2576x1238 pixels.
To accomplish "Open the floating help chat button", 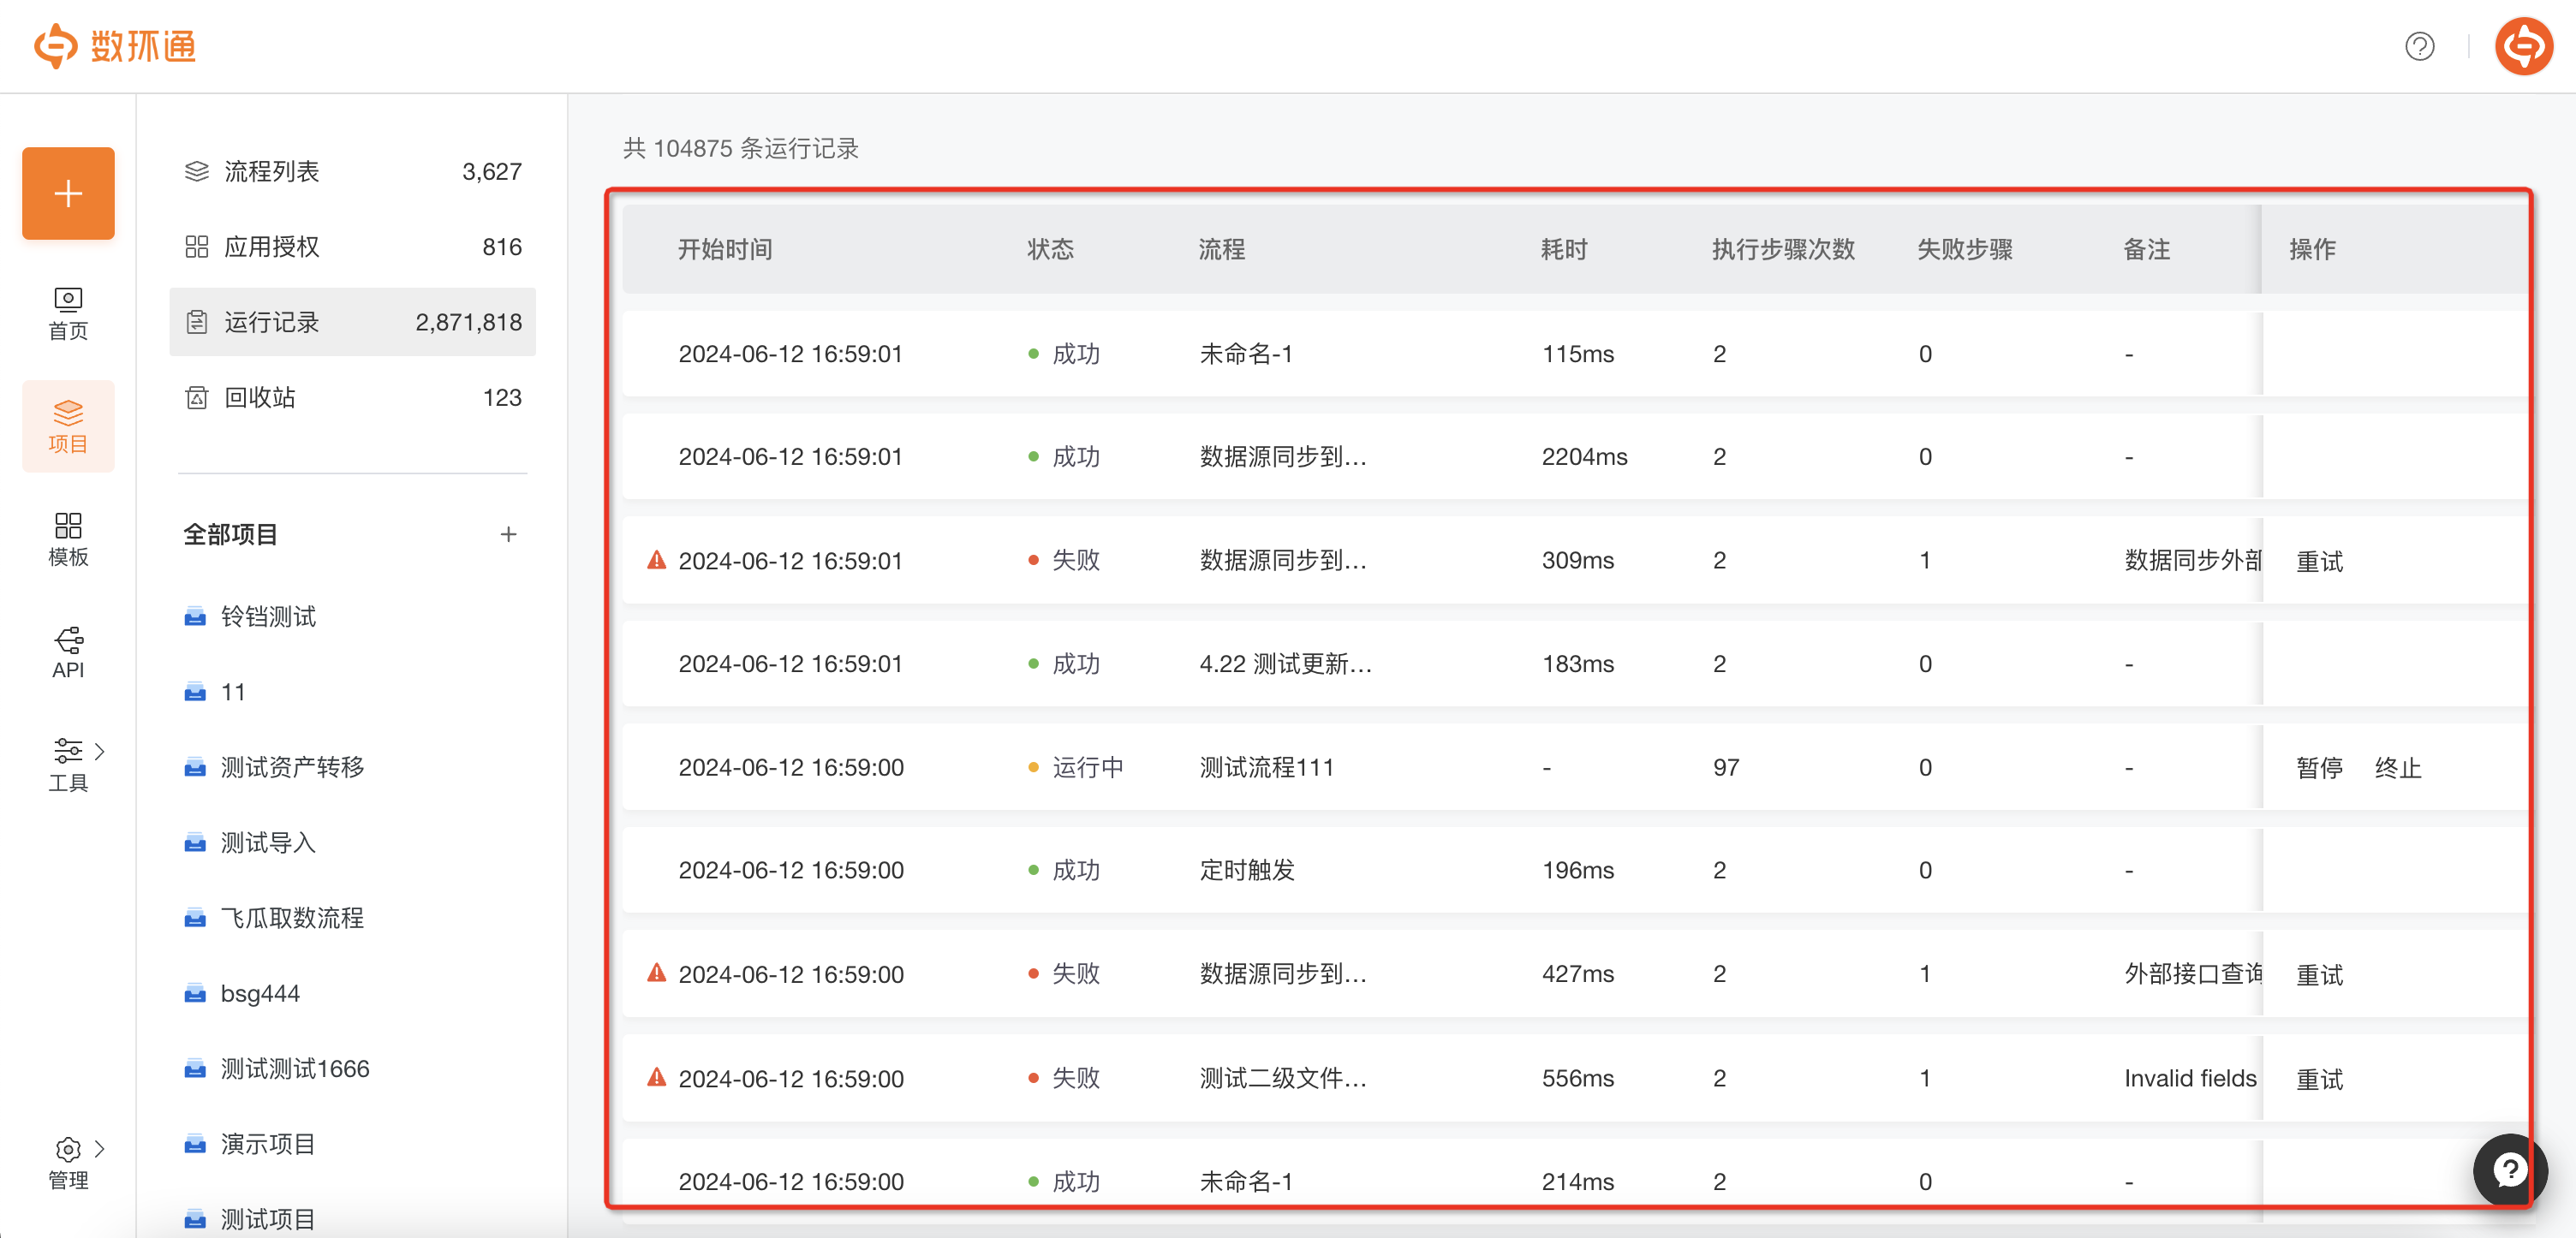I will (x=2509, y=1170).
